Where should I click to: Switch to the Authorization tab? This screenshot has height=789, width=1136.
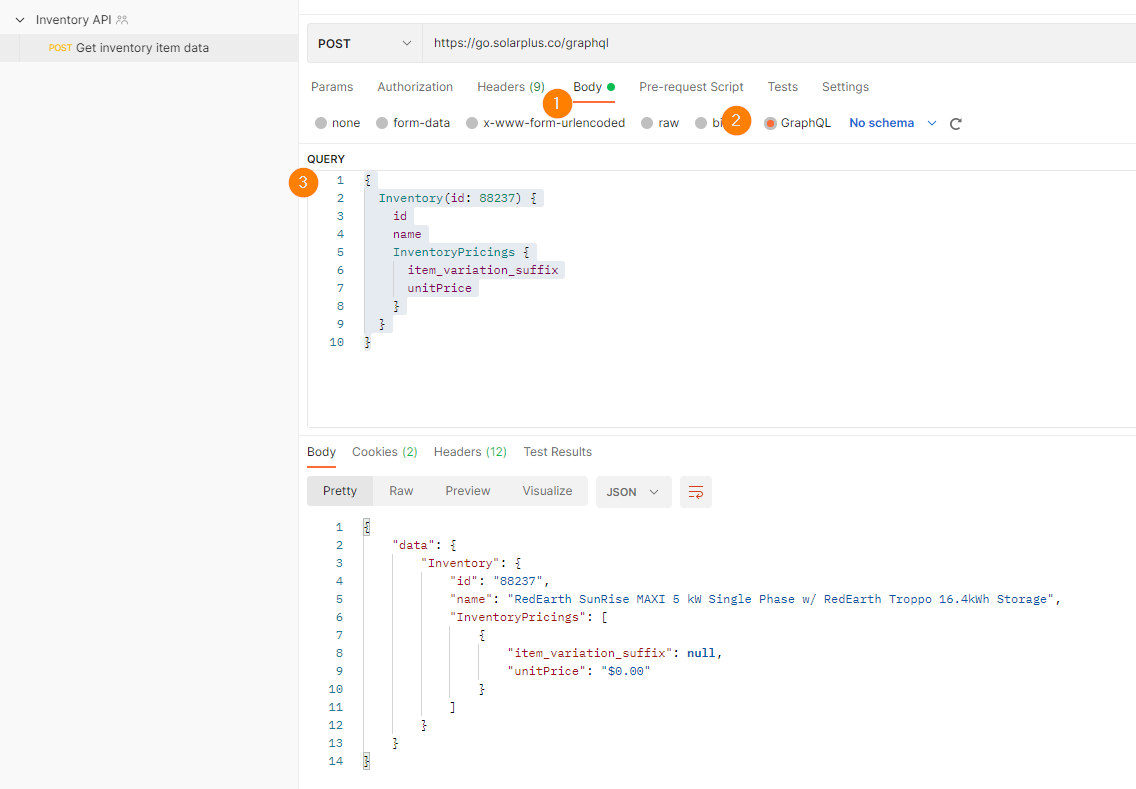(x=415, y=87)
